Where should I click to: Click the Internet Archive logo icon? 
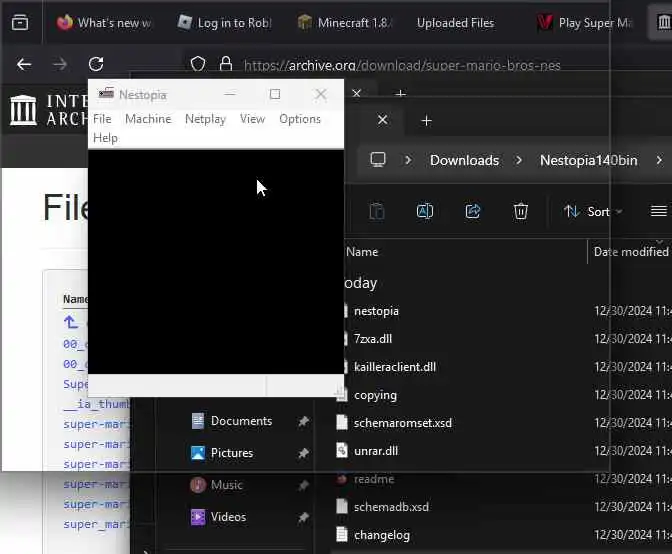[x=23, y=110]
